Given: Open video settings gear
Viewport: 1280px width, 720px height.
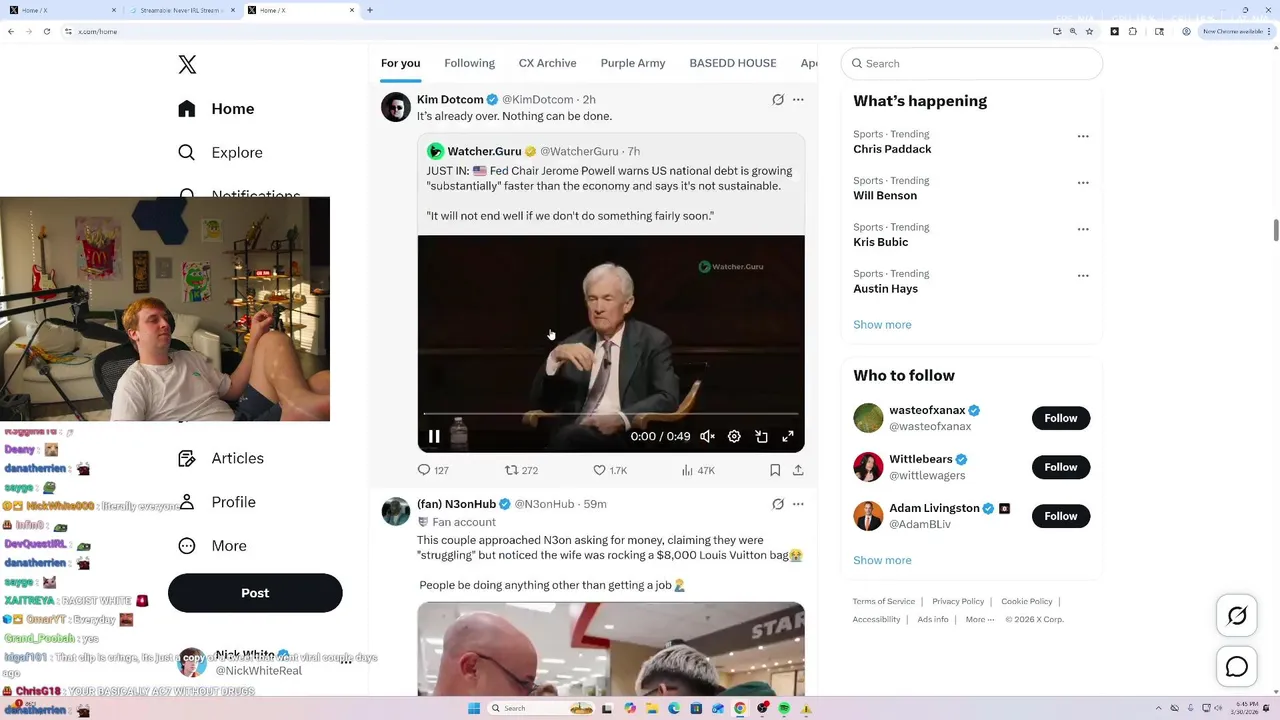Looking at the screenshot, I should click(x=734, y=436).
